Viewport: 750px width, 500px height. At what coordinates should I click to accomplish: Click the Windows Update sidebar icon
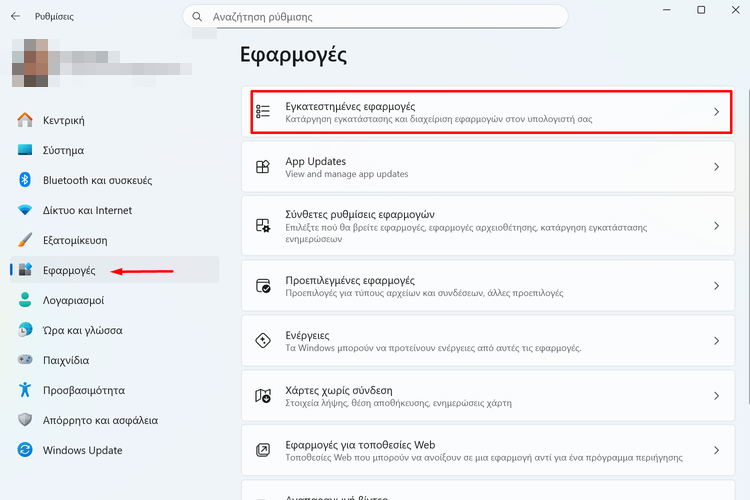click(x=26, y=450)
